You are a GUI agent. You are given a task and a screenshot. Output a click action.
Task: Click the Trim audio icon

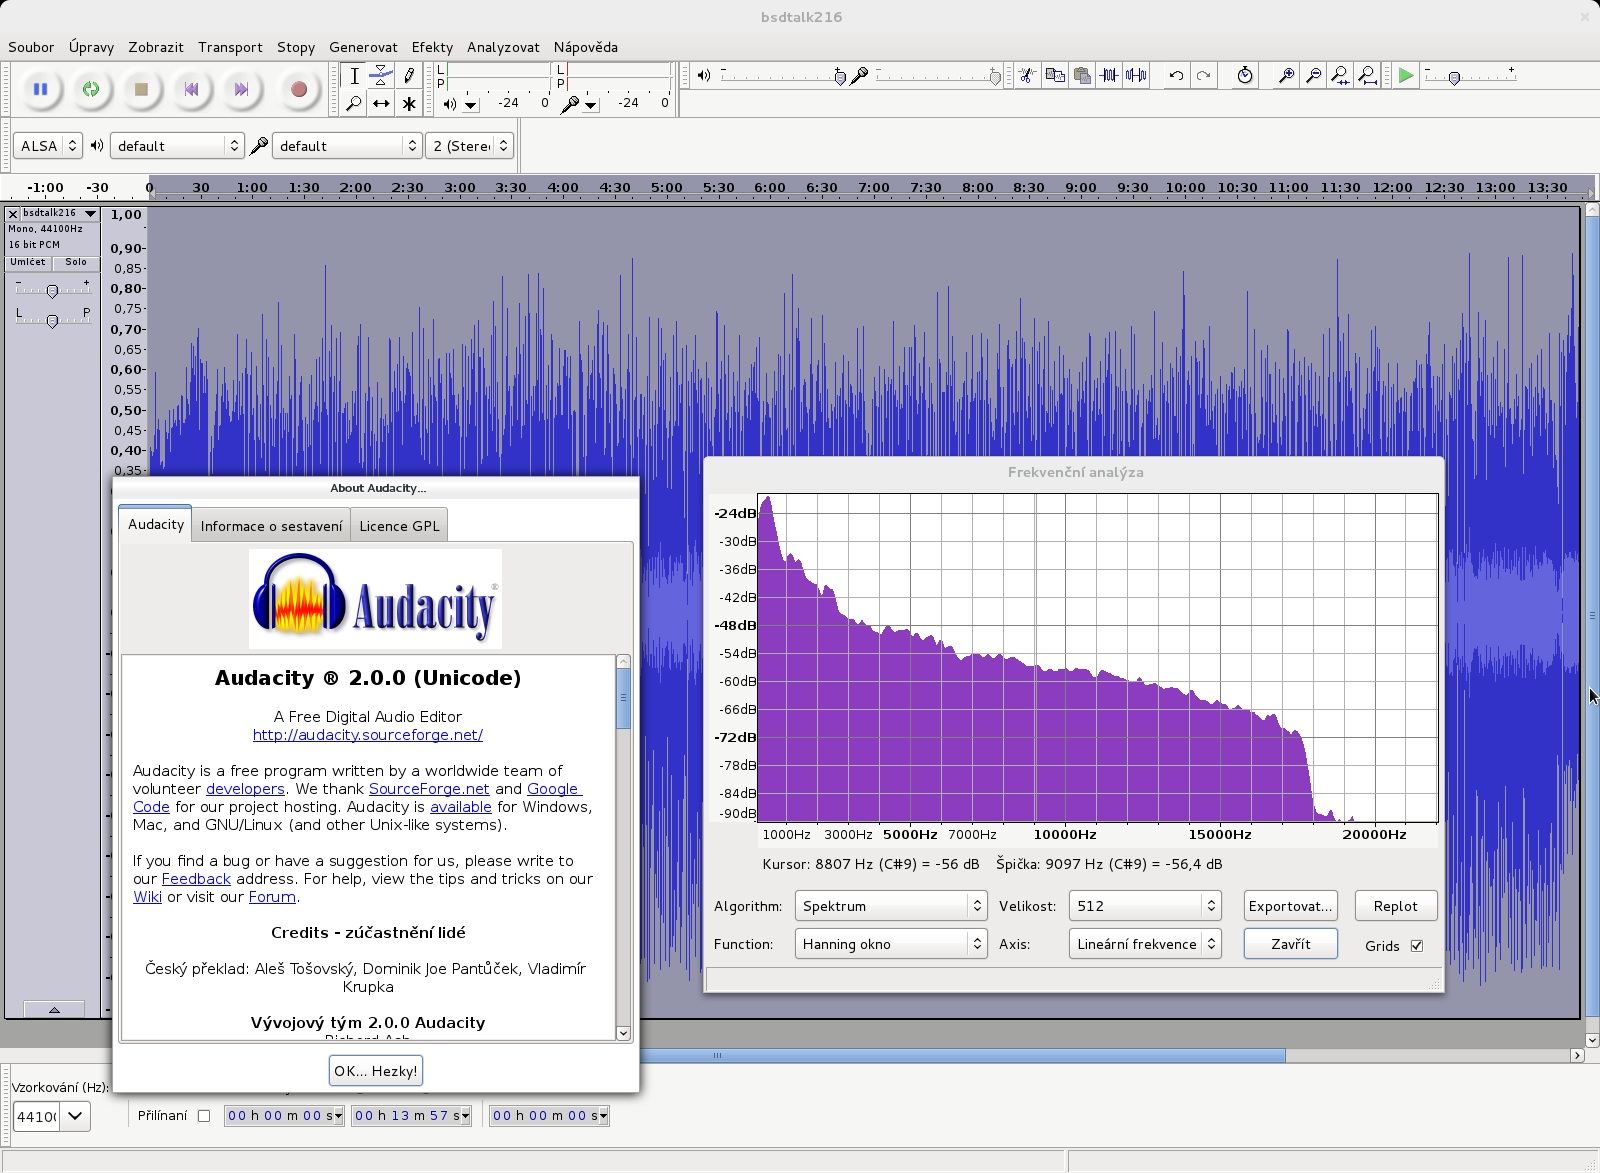[x=1109, y=75]
